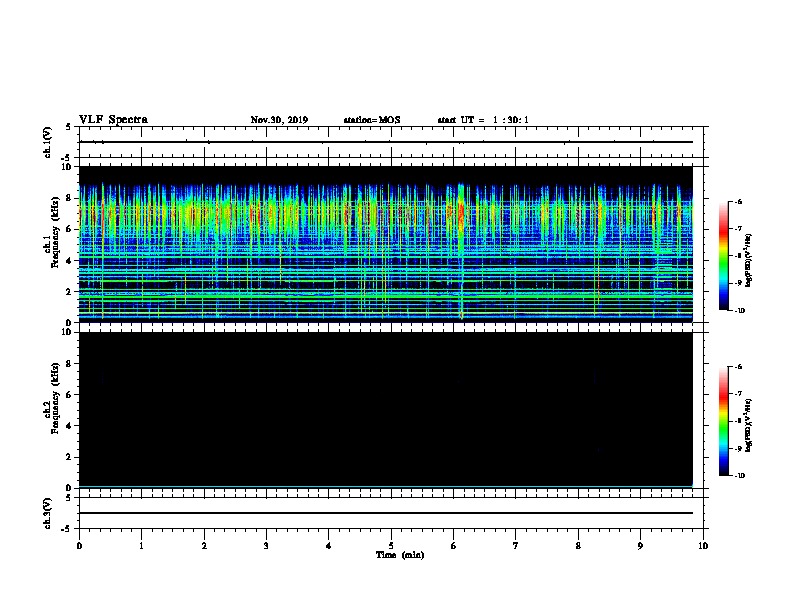Click the "-10" label on ch.2 color scale
792x612 pixels.
click(x=739, y=475)
